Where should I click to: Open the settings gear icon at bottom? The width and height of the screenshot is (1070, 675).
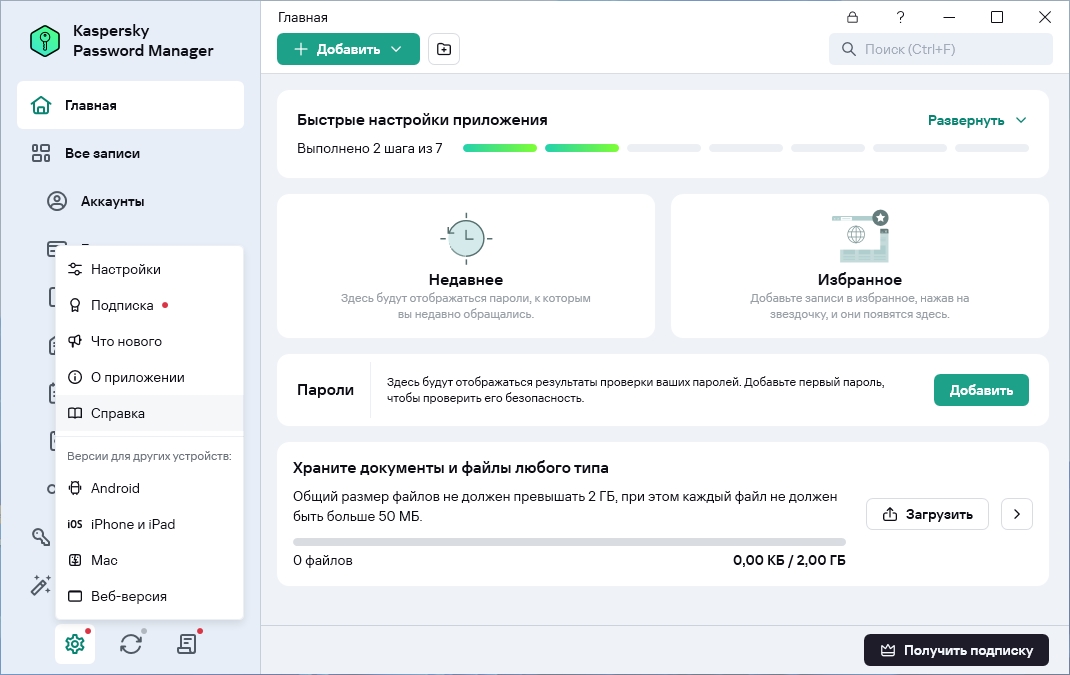[74, 644]
